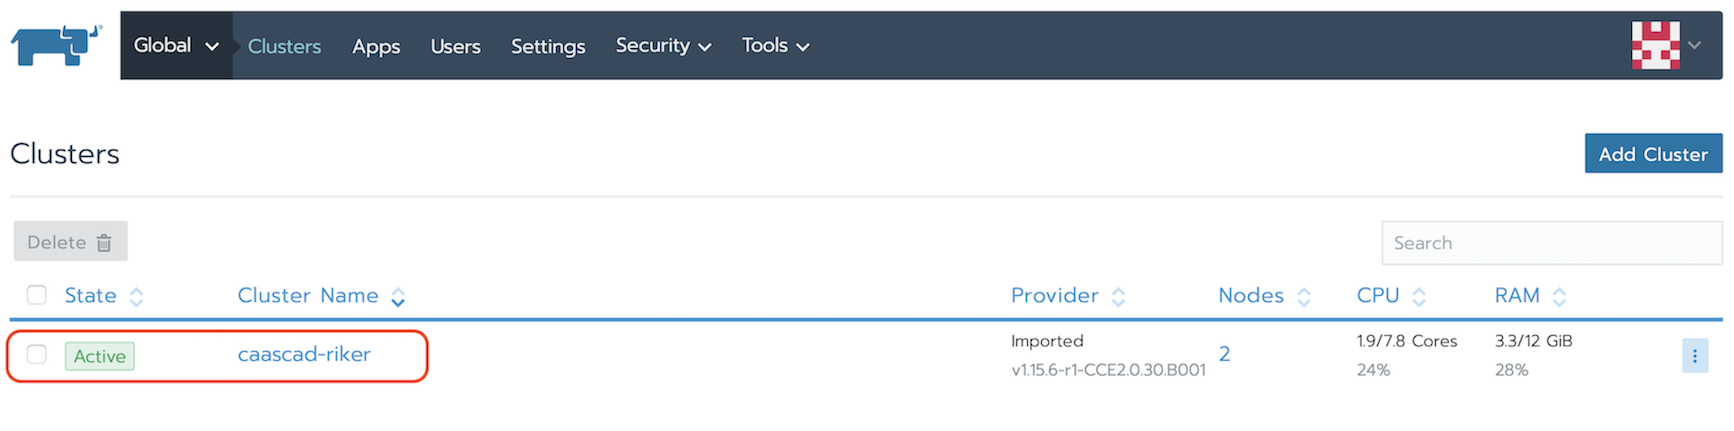Click the Delete button with trash icon
This screenshot has height=431, width=1734.
[70, 242]
